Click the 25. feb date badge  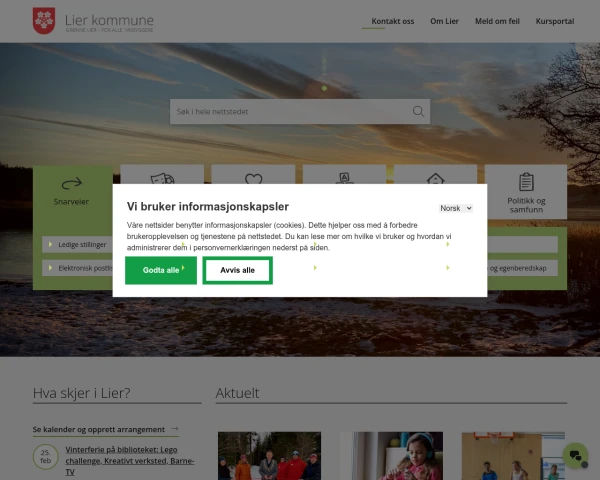pyautogui.click(x=46, y=457)
